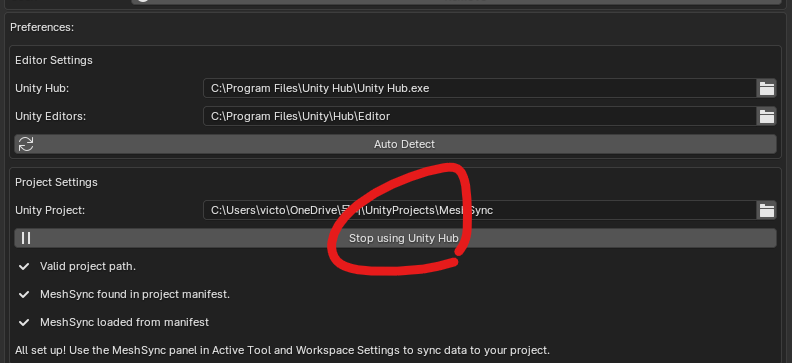Screen dimensions: 792x363
Task: Click checkmark icon beside MeshSync found in manifest
Action: pos(24,294)
